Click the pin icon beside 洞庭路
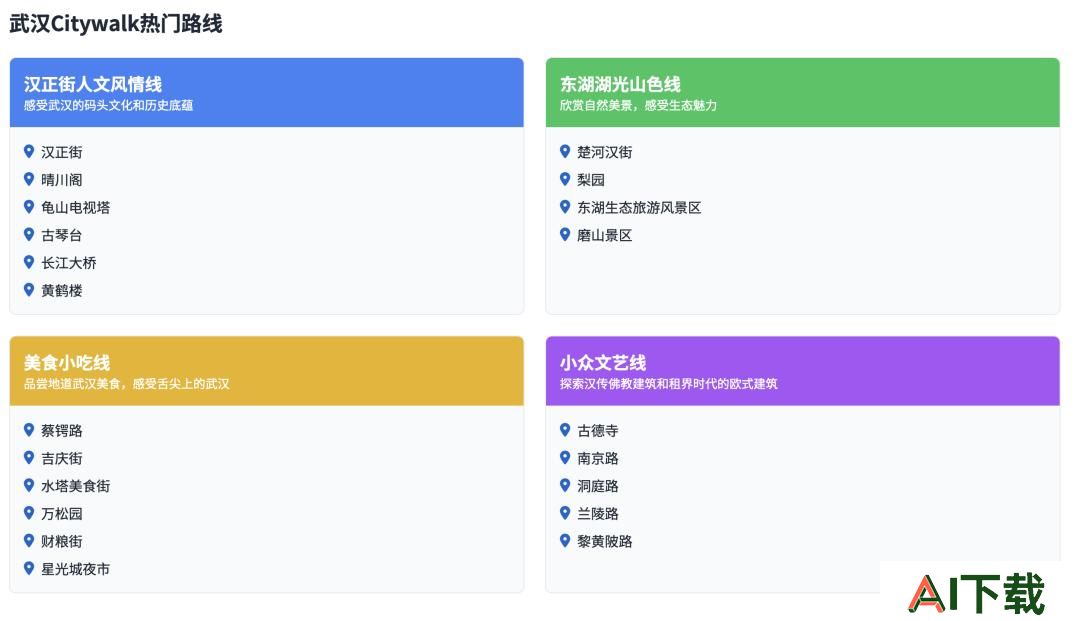Image resolution: width=1080 pixels, height=621 pixels. [x=565, y=485]
